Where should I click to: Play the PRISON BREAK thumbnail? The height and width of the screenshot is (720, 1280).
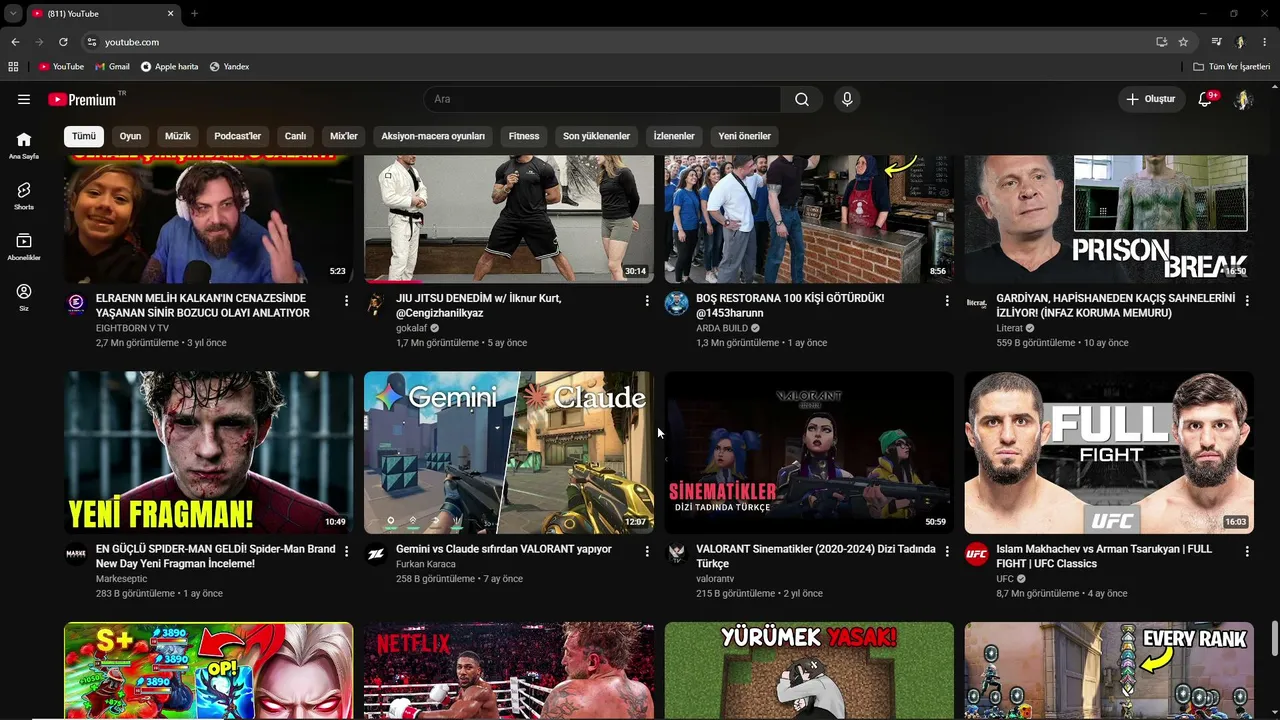[x=1109, y=219]
